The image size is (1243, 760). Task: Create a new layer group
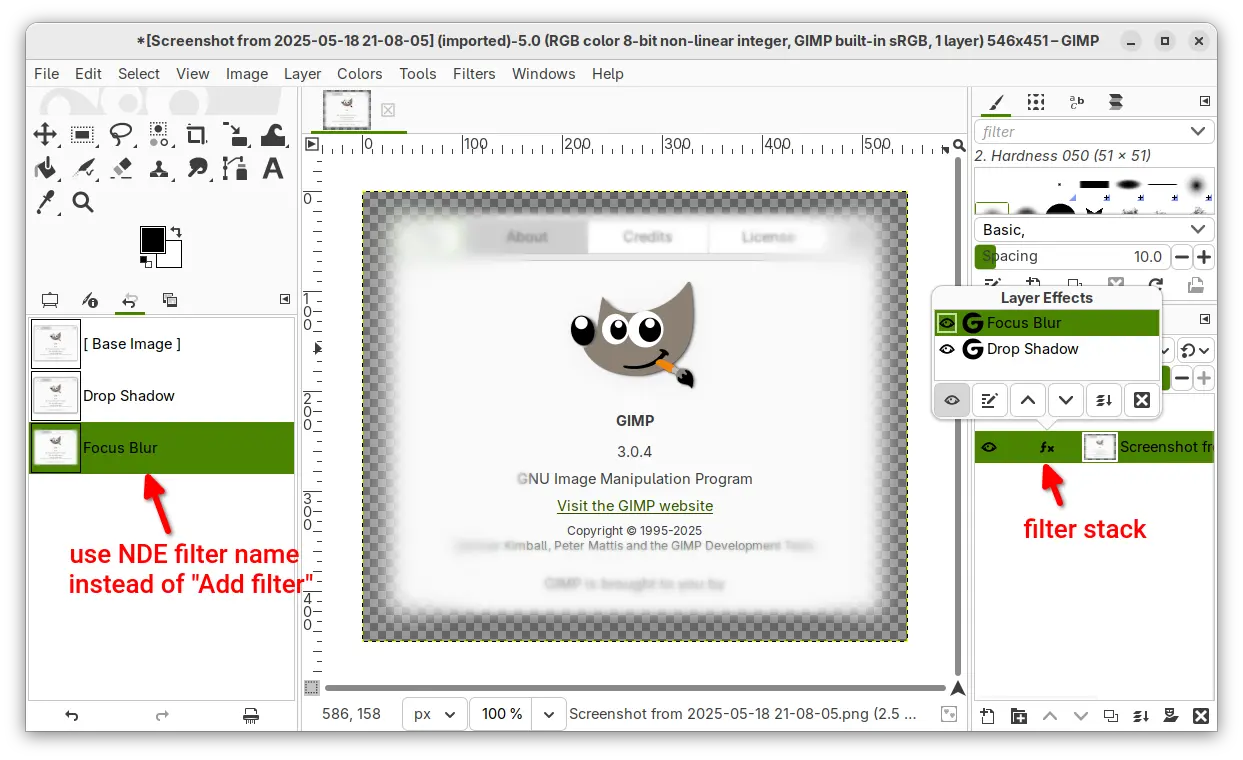1018,716
